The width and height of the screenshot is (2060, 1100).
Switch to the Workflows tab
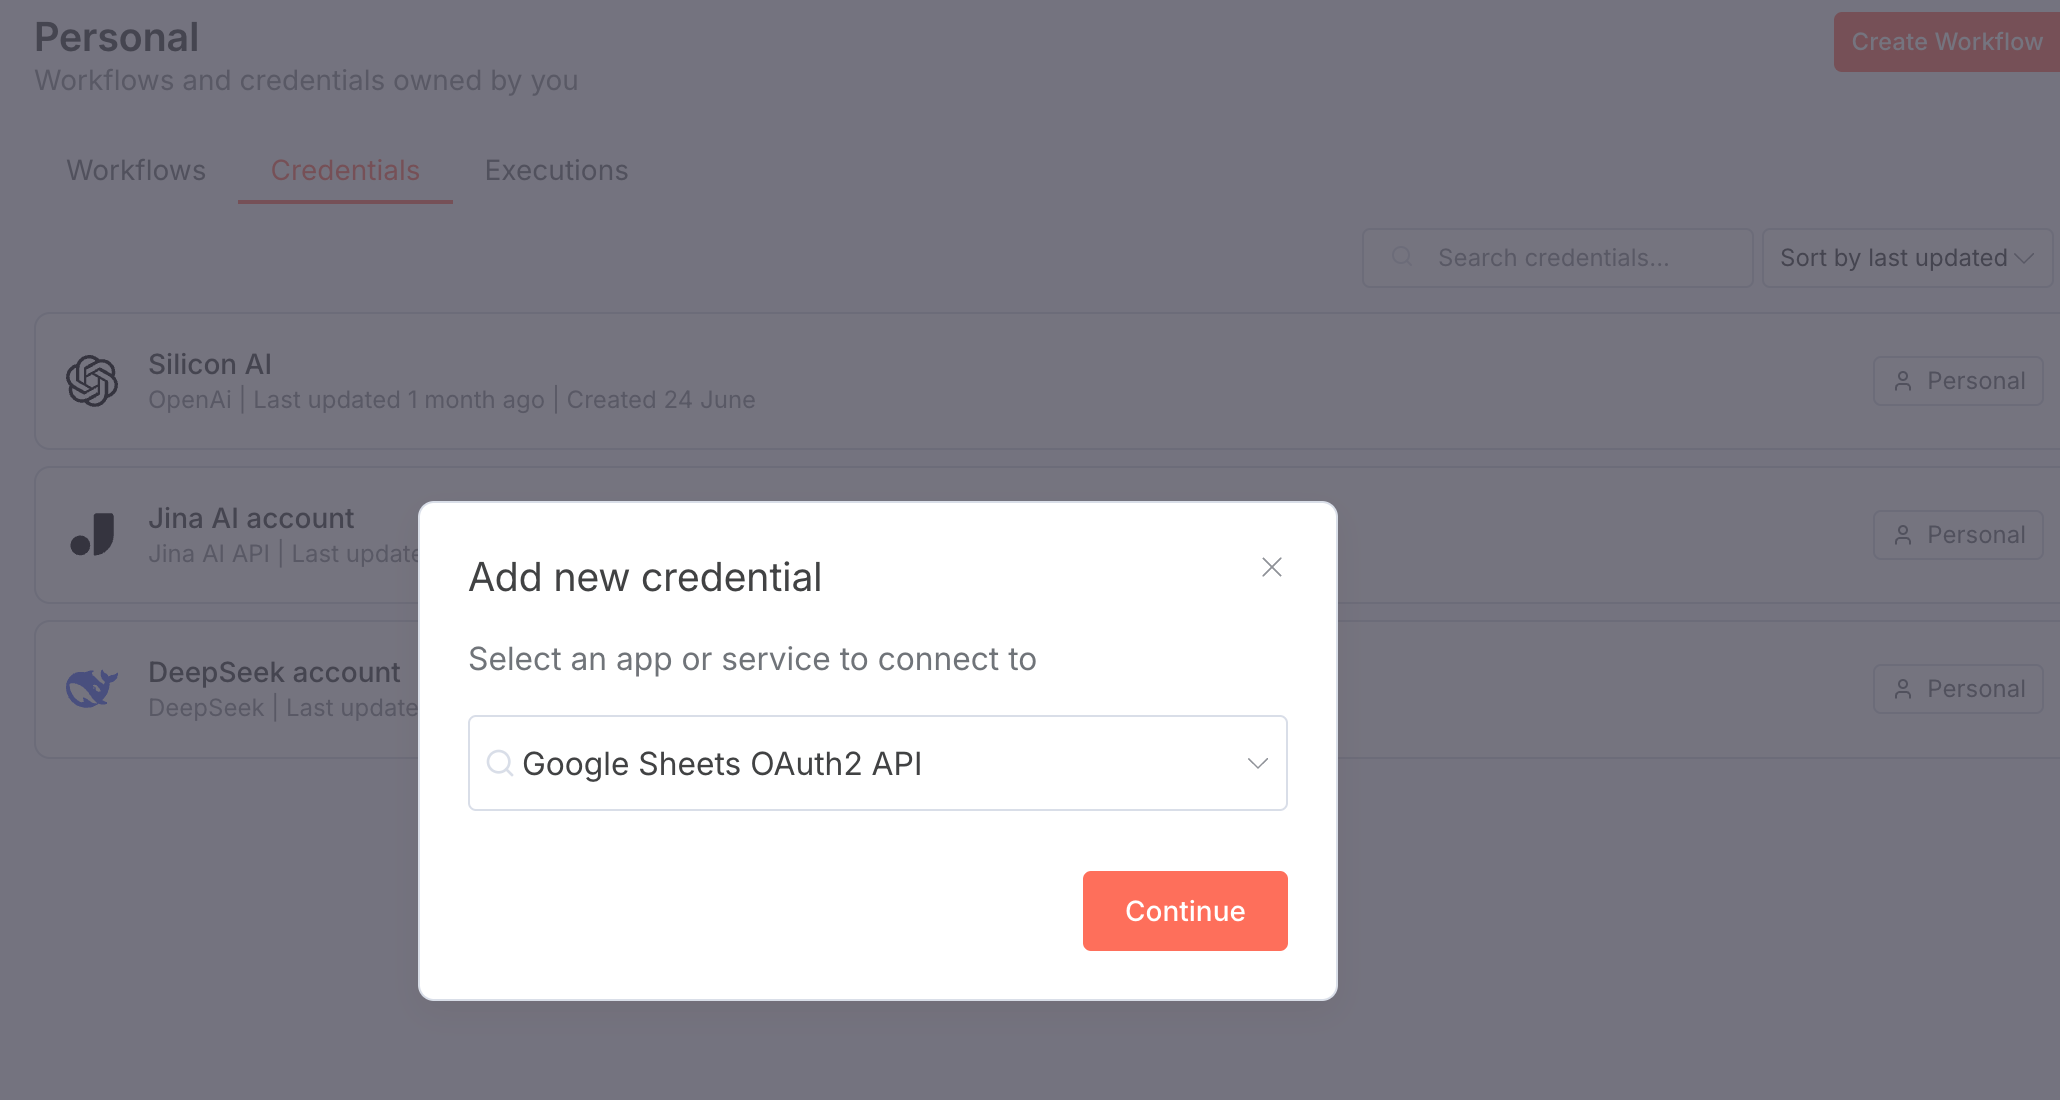[x=136, y=171]
